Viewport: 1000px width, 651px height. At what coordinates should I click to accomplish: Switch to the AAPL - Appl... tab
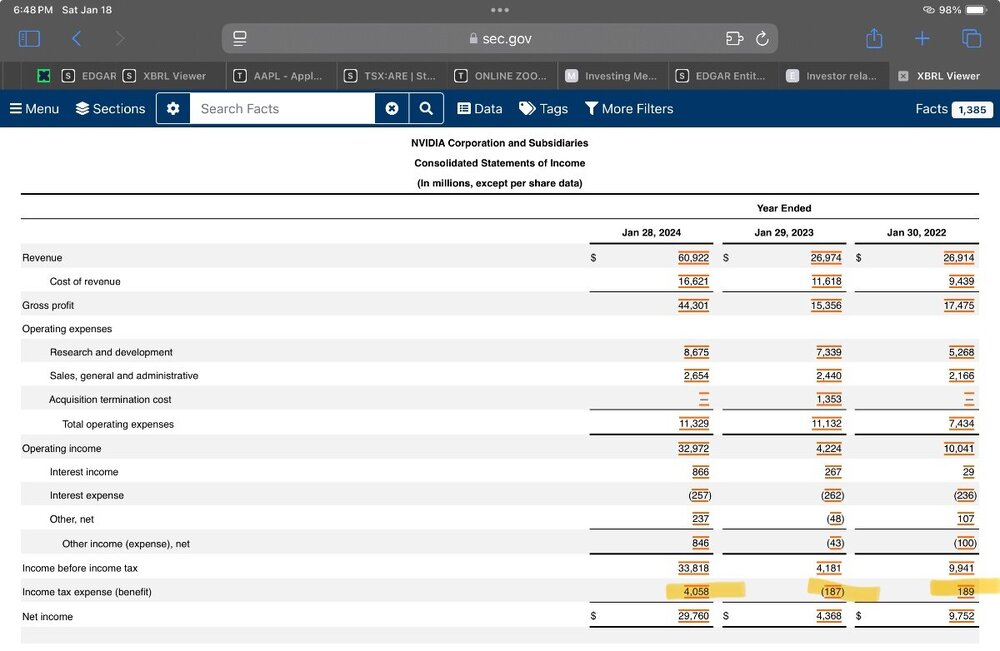pos(278,76)
